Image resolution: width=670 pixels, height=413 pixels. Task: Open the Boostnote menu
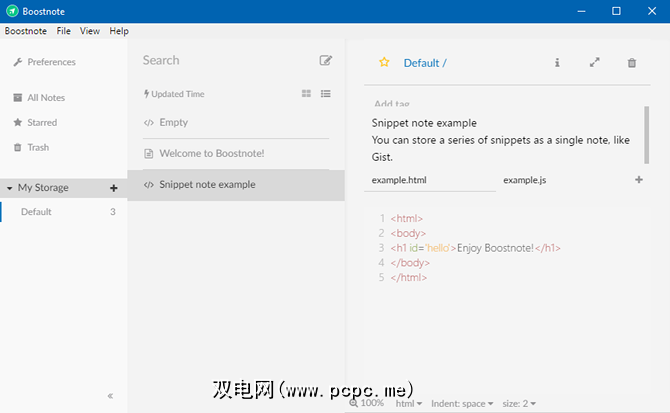(26, 31)
